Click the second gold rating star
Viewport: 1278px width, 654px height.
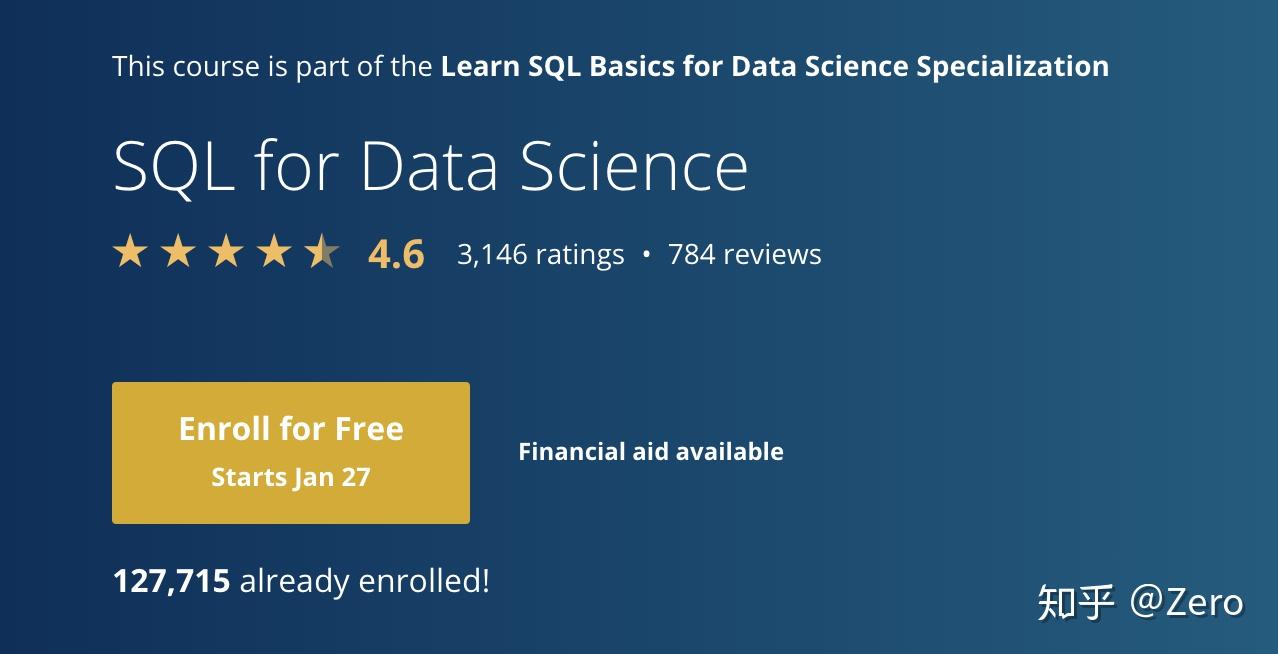click(x=178, y=252)
